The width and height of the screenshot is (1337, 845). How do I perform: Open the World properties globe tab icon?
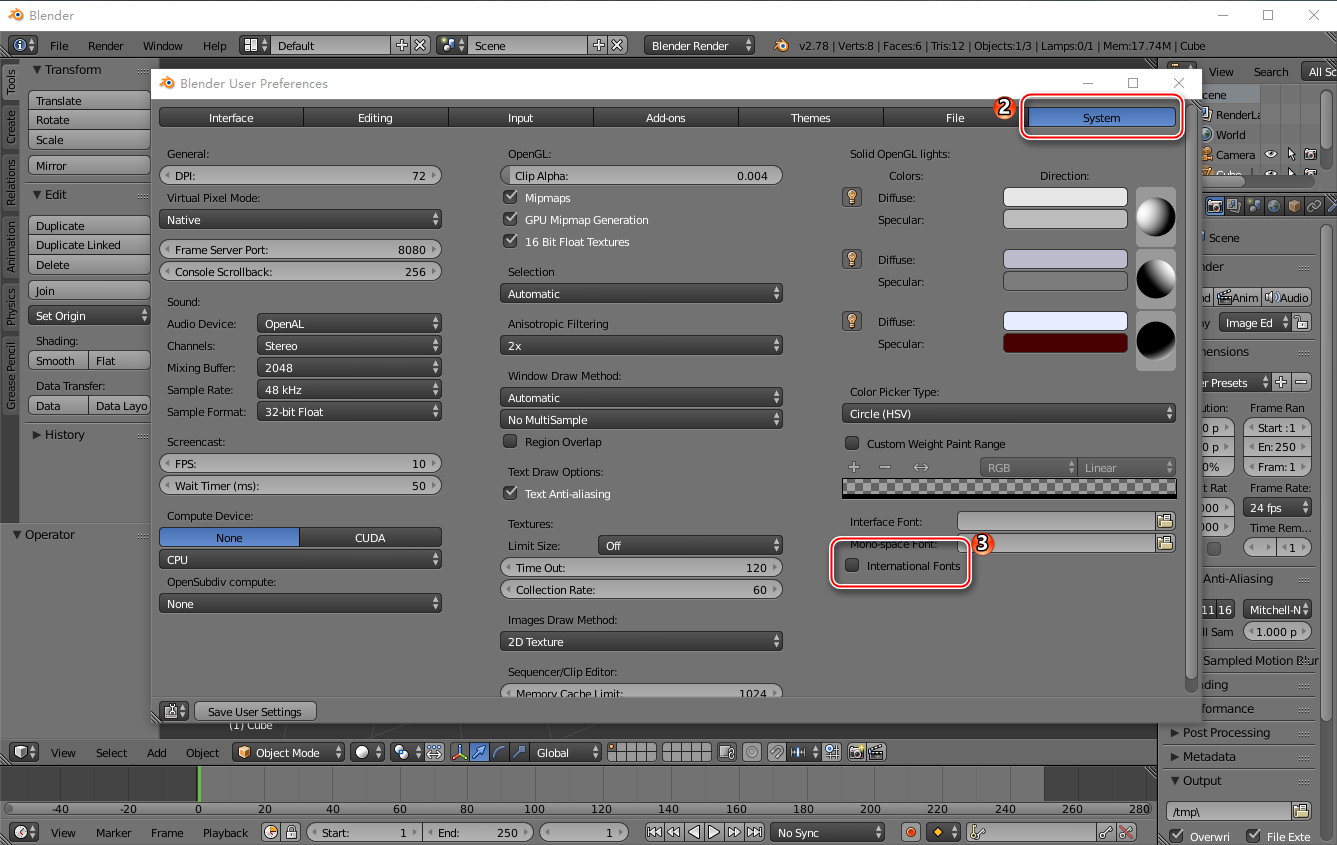(x=1275, y=206)
